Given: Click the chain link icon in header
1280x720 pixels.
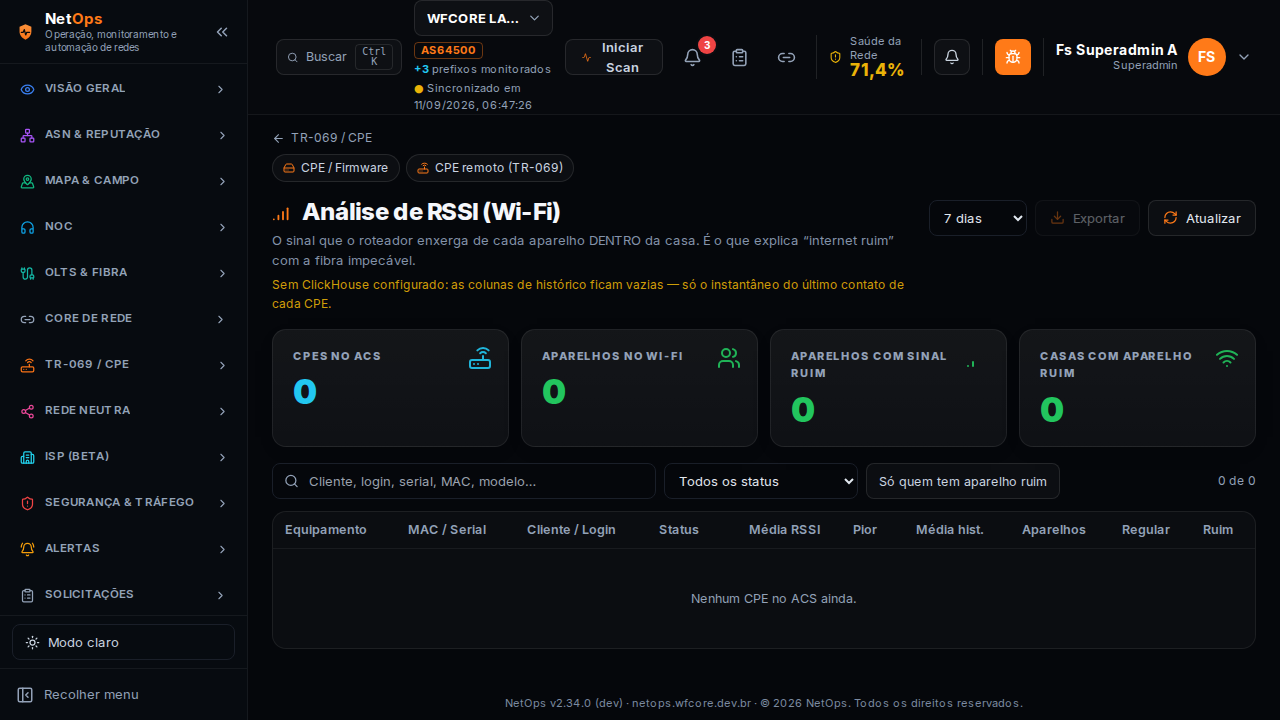Looking at the screenshot, I should coord(787,57).
